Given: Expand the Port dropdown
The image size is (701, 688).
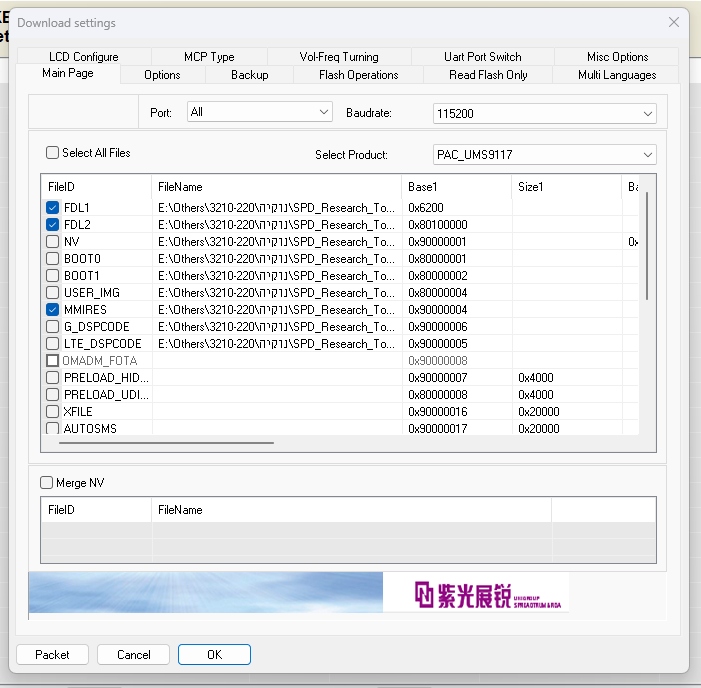Looking at the screenshot, I should click(x=260, y=112).
